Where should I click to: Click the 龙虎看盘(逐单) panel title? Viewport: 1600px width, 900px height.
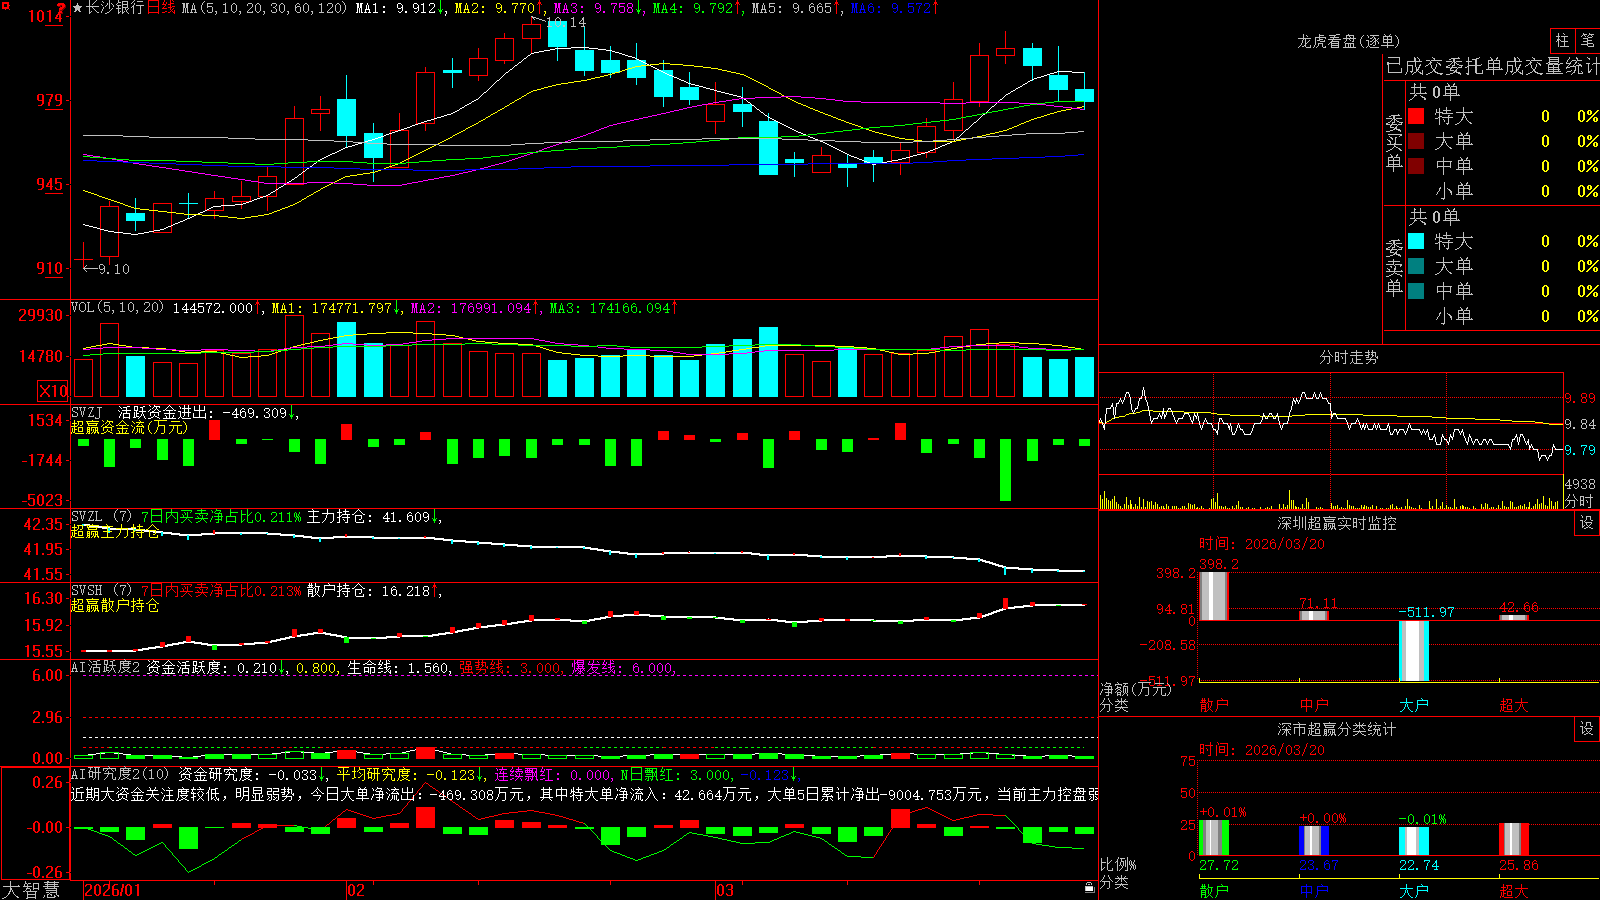tap(1348, 41)
